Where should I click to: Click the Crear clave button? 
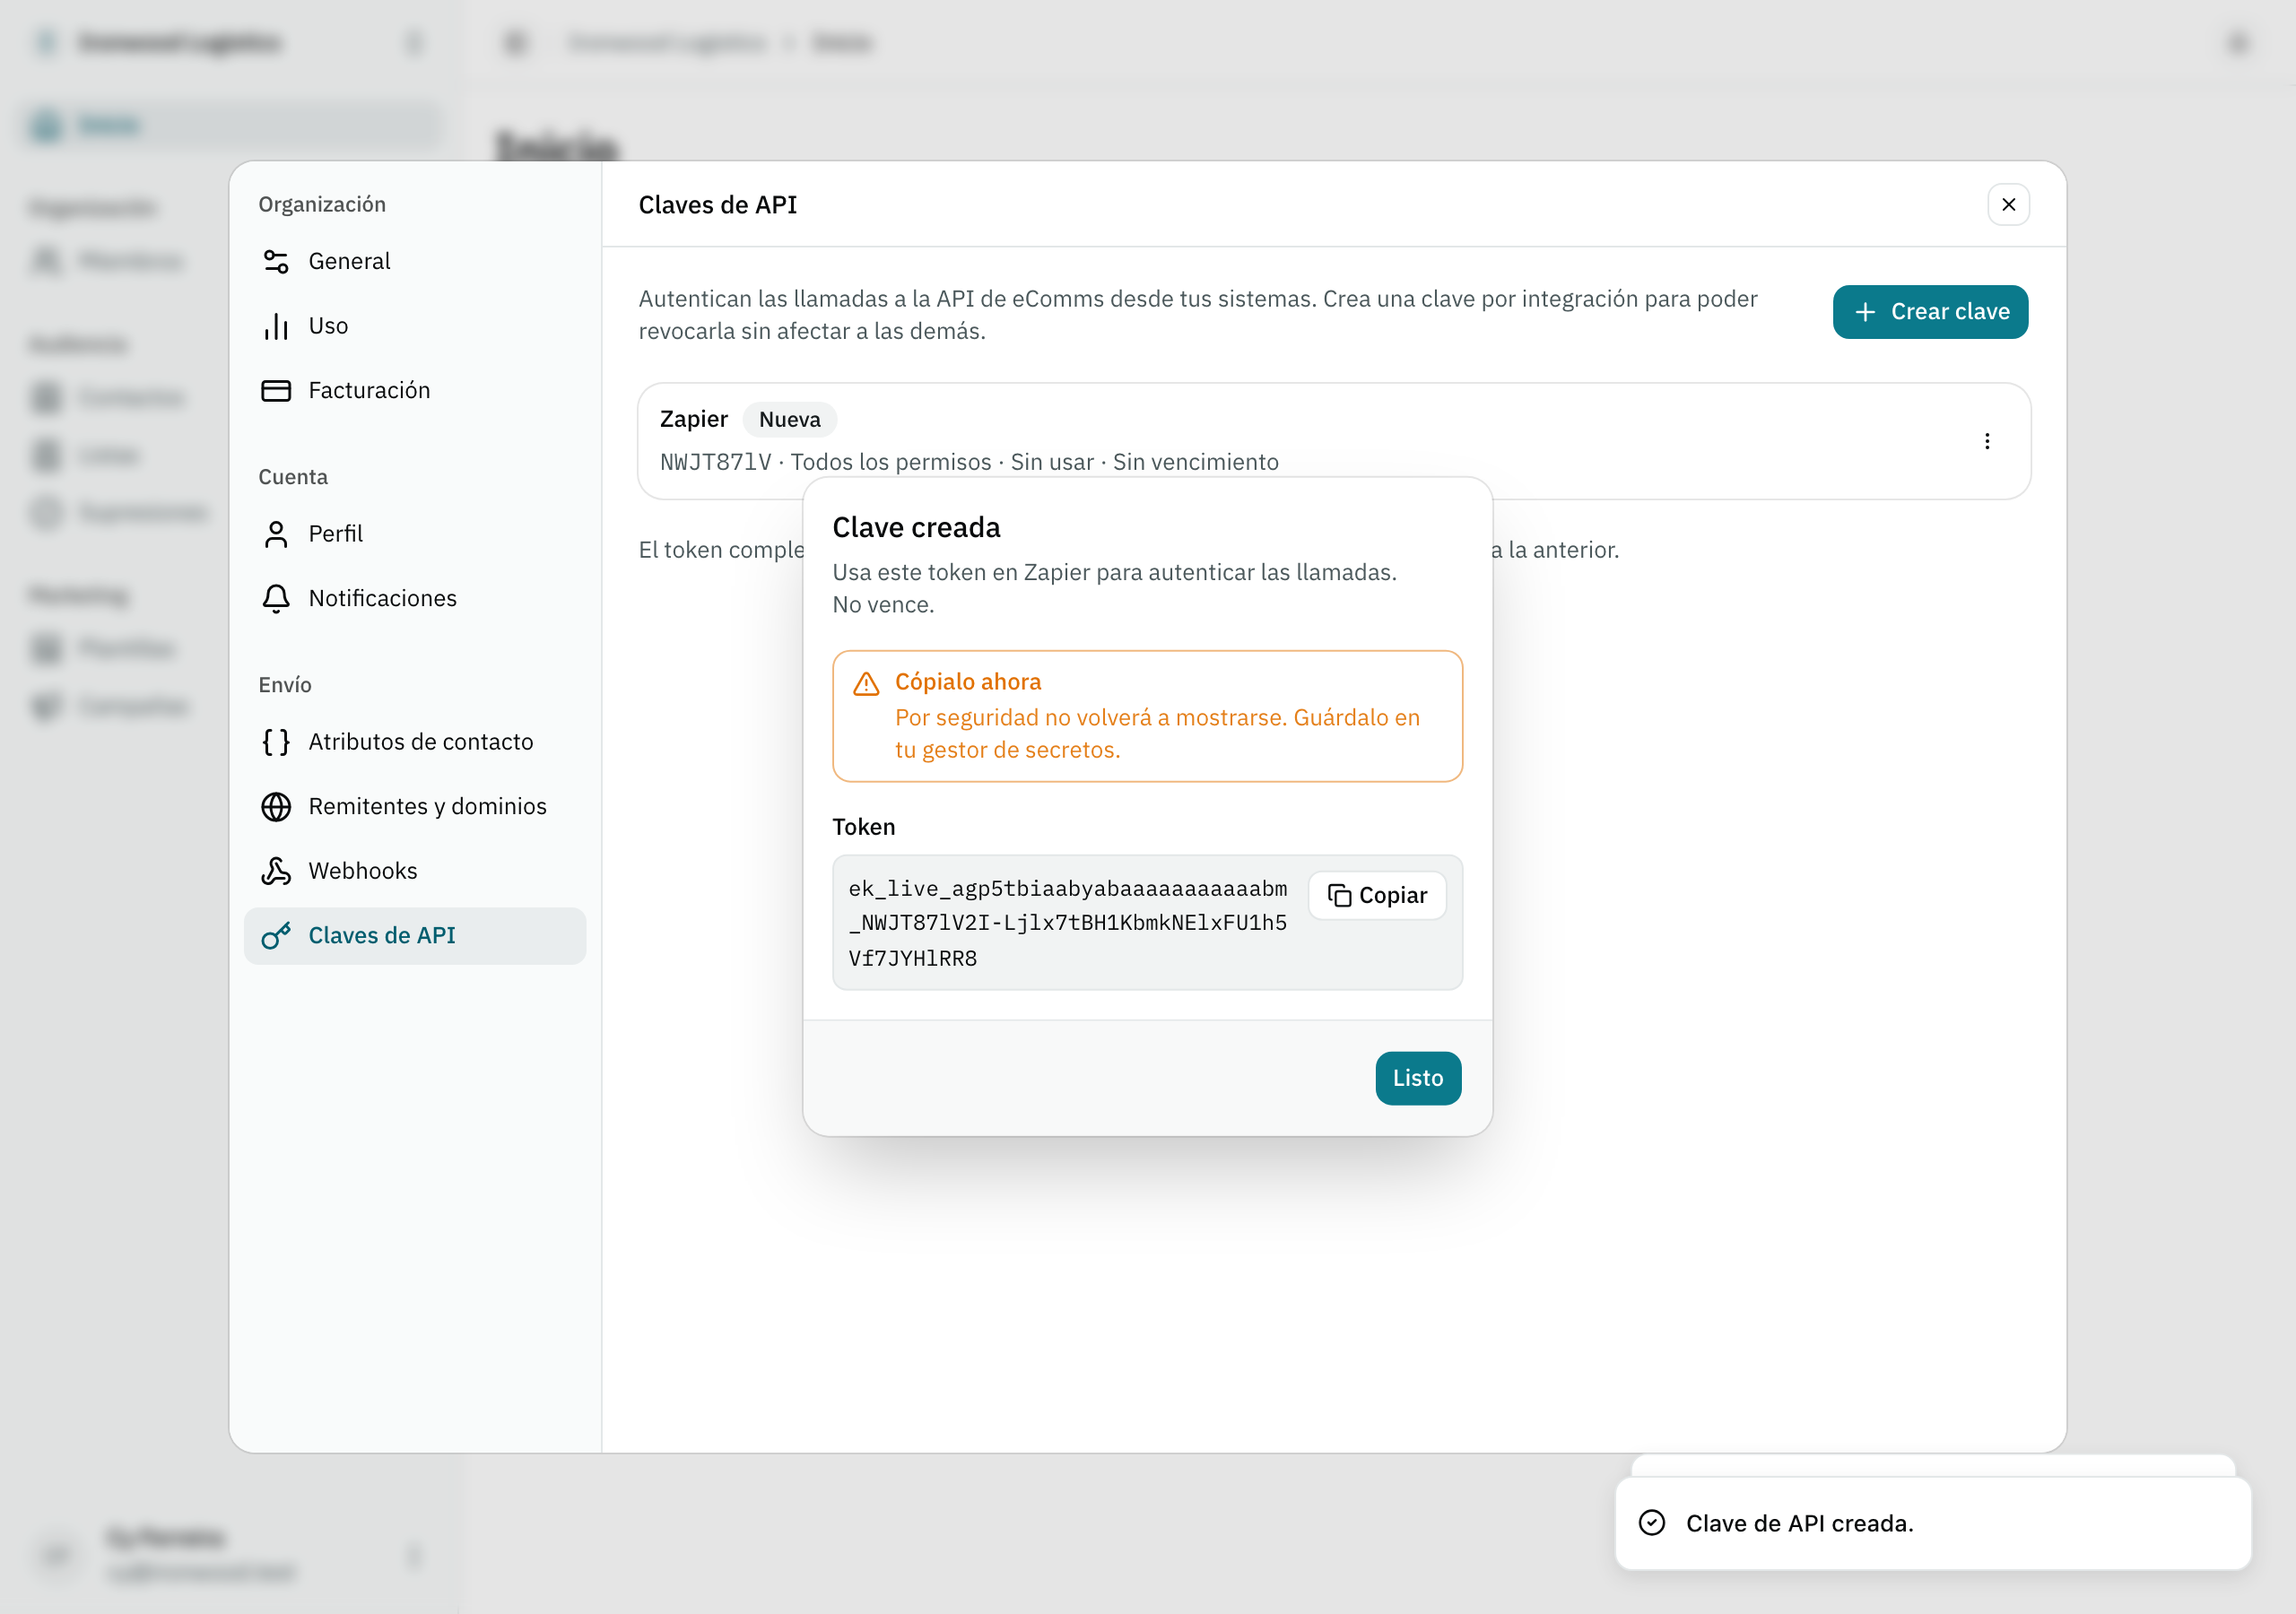pos(1929,312)
